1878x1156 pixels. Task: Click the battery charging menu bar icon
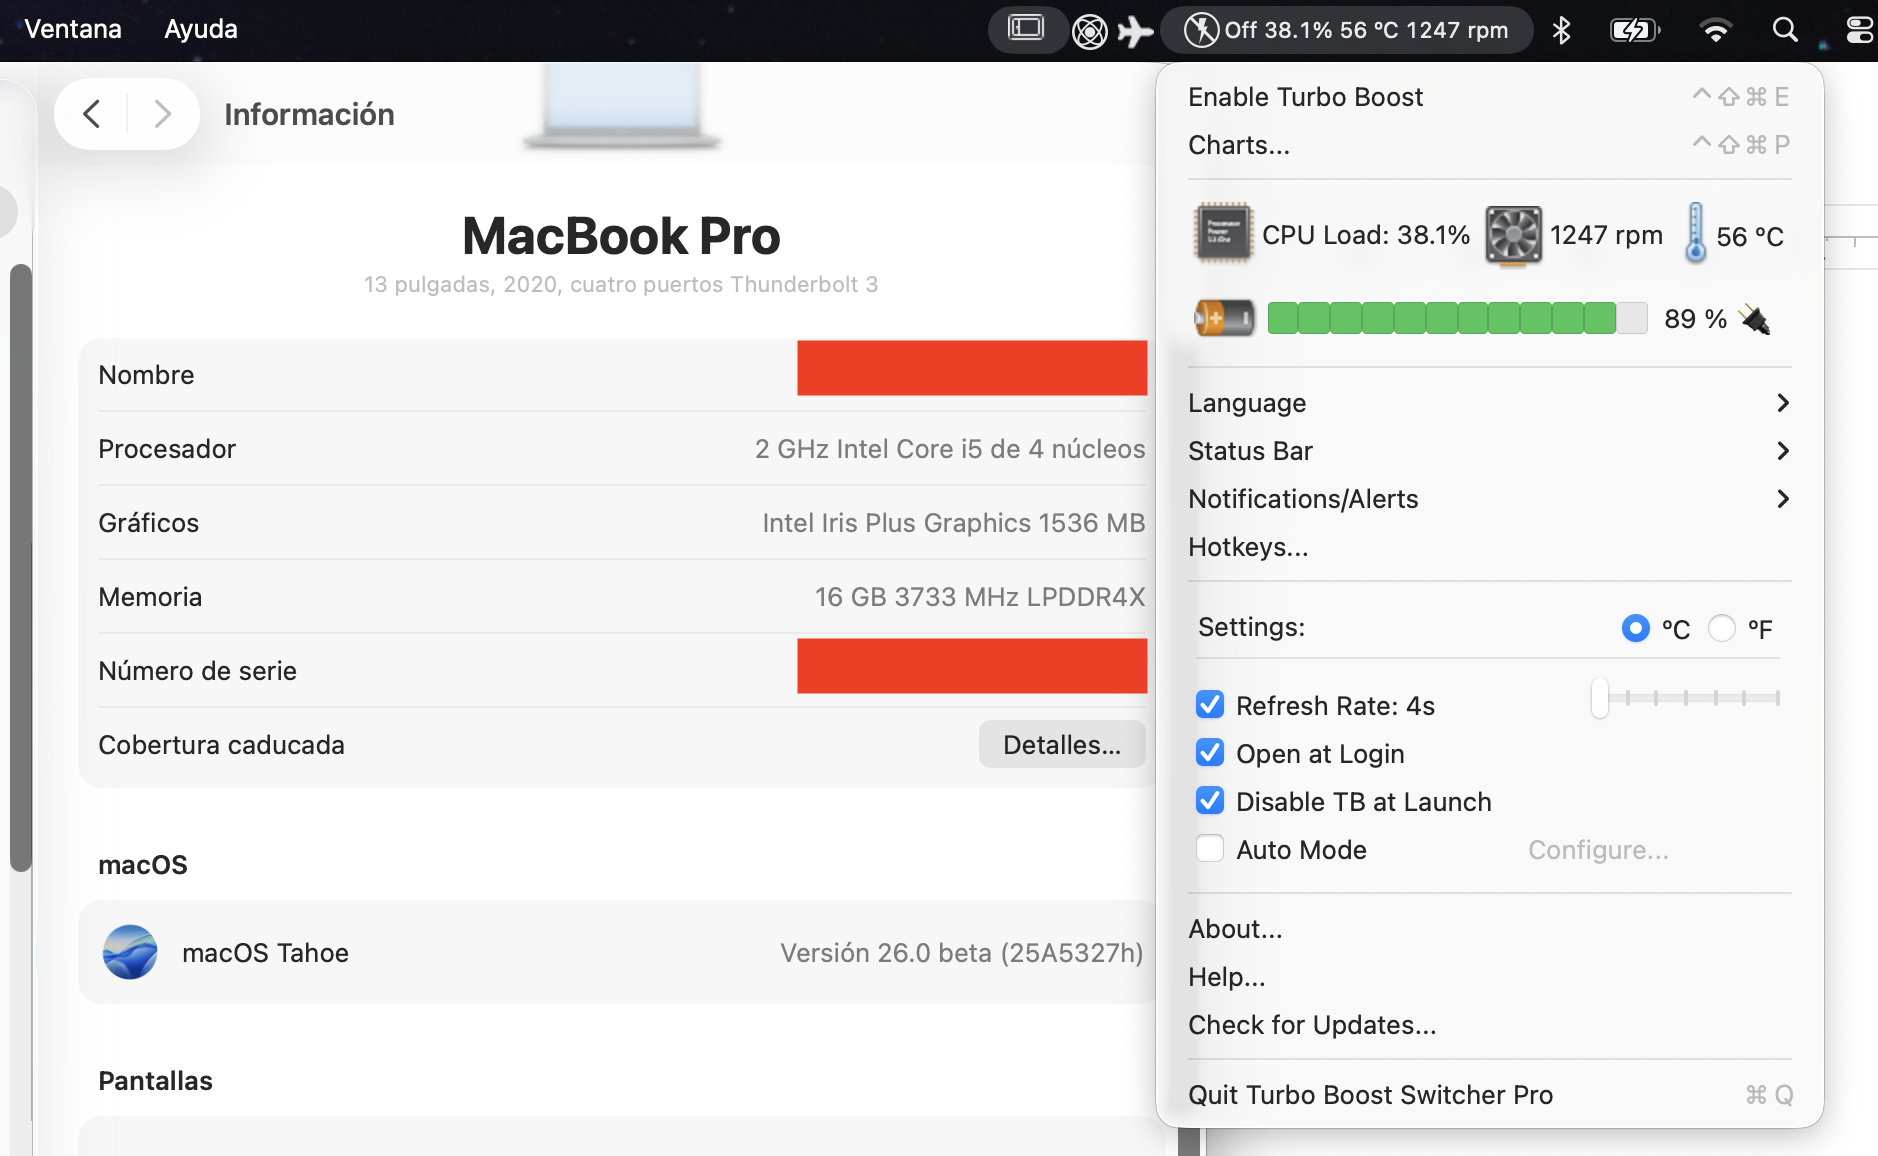click(1635, 30)
